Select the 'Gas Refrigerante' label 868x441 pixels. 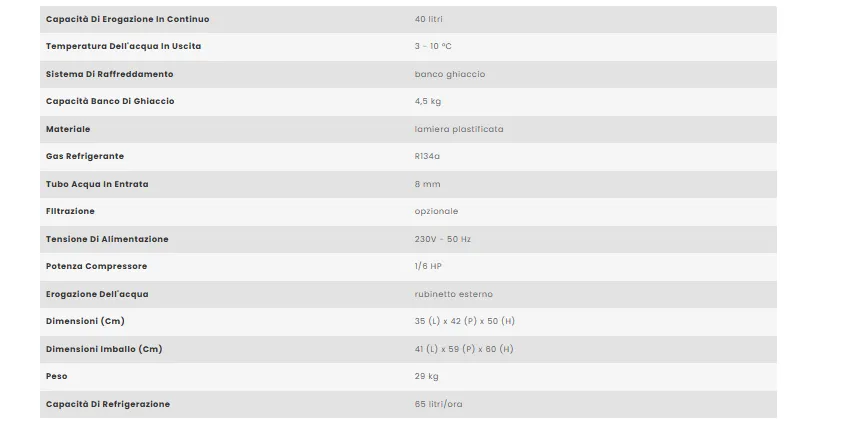(85, 157)
